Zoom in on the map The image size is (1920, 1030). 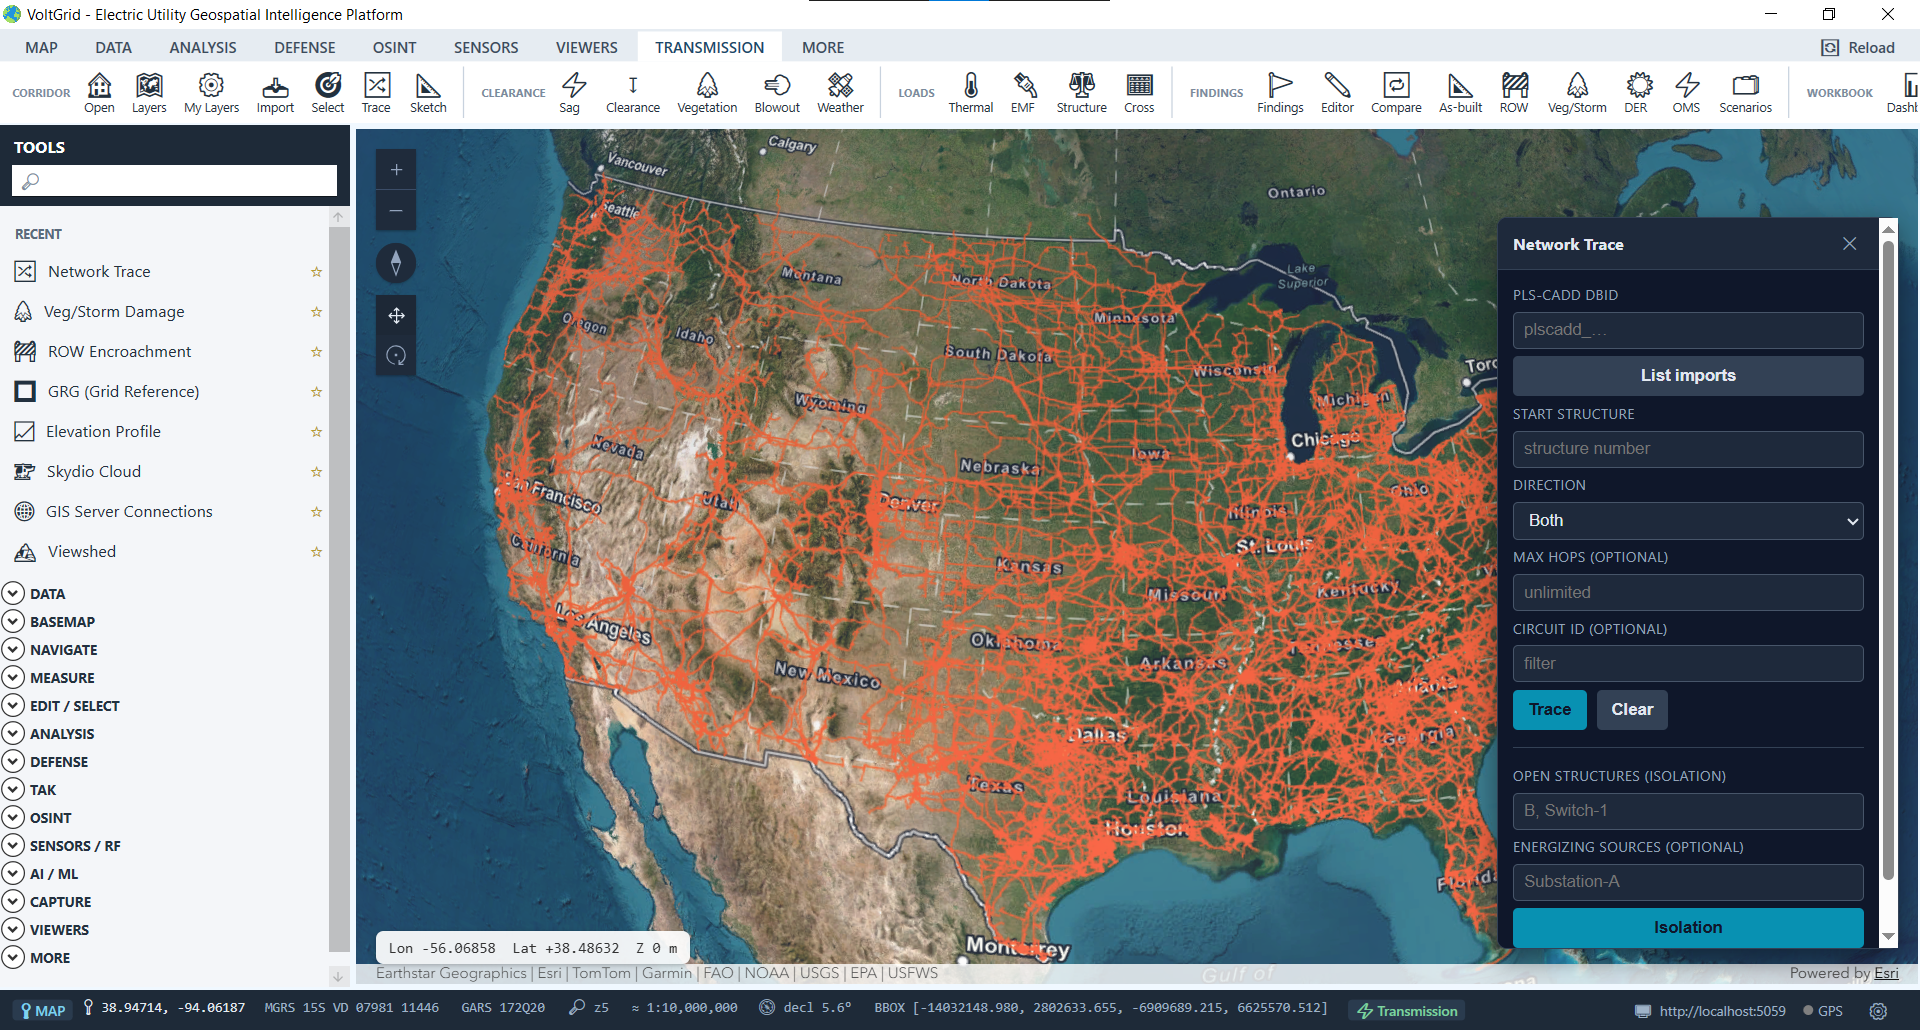[396, 170]
